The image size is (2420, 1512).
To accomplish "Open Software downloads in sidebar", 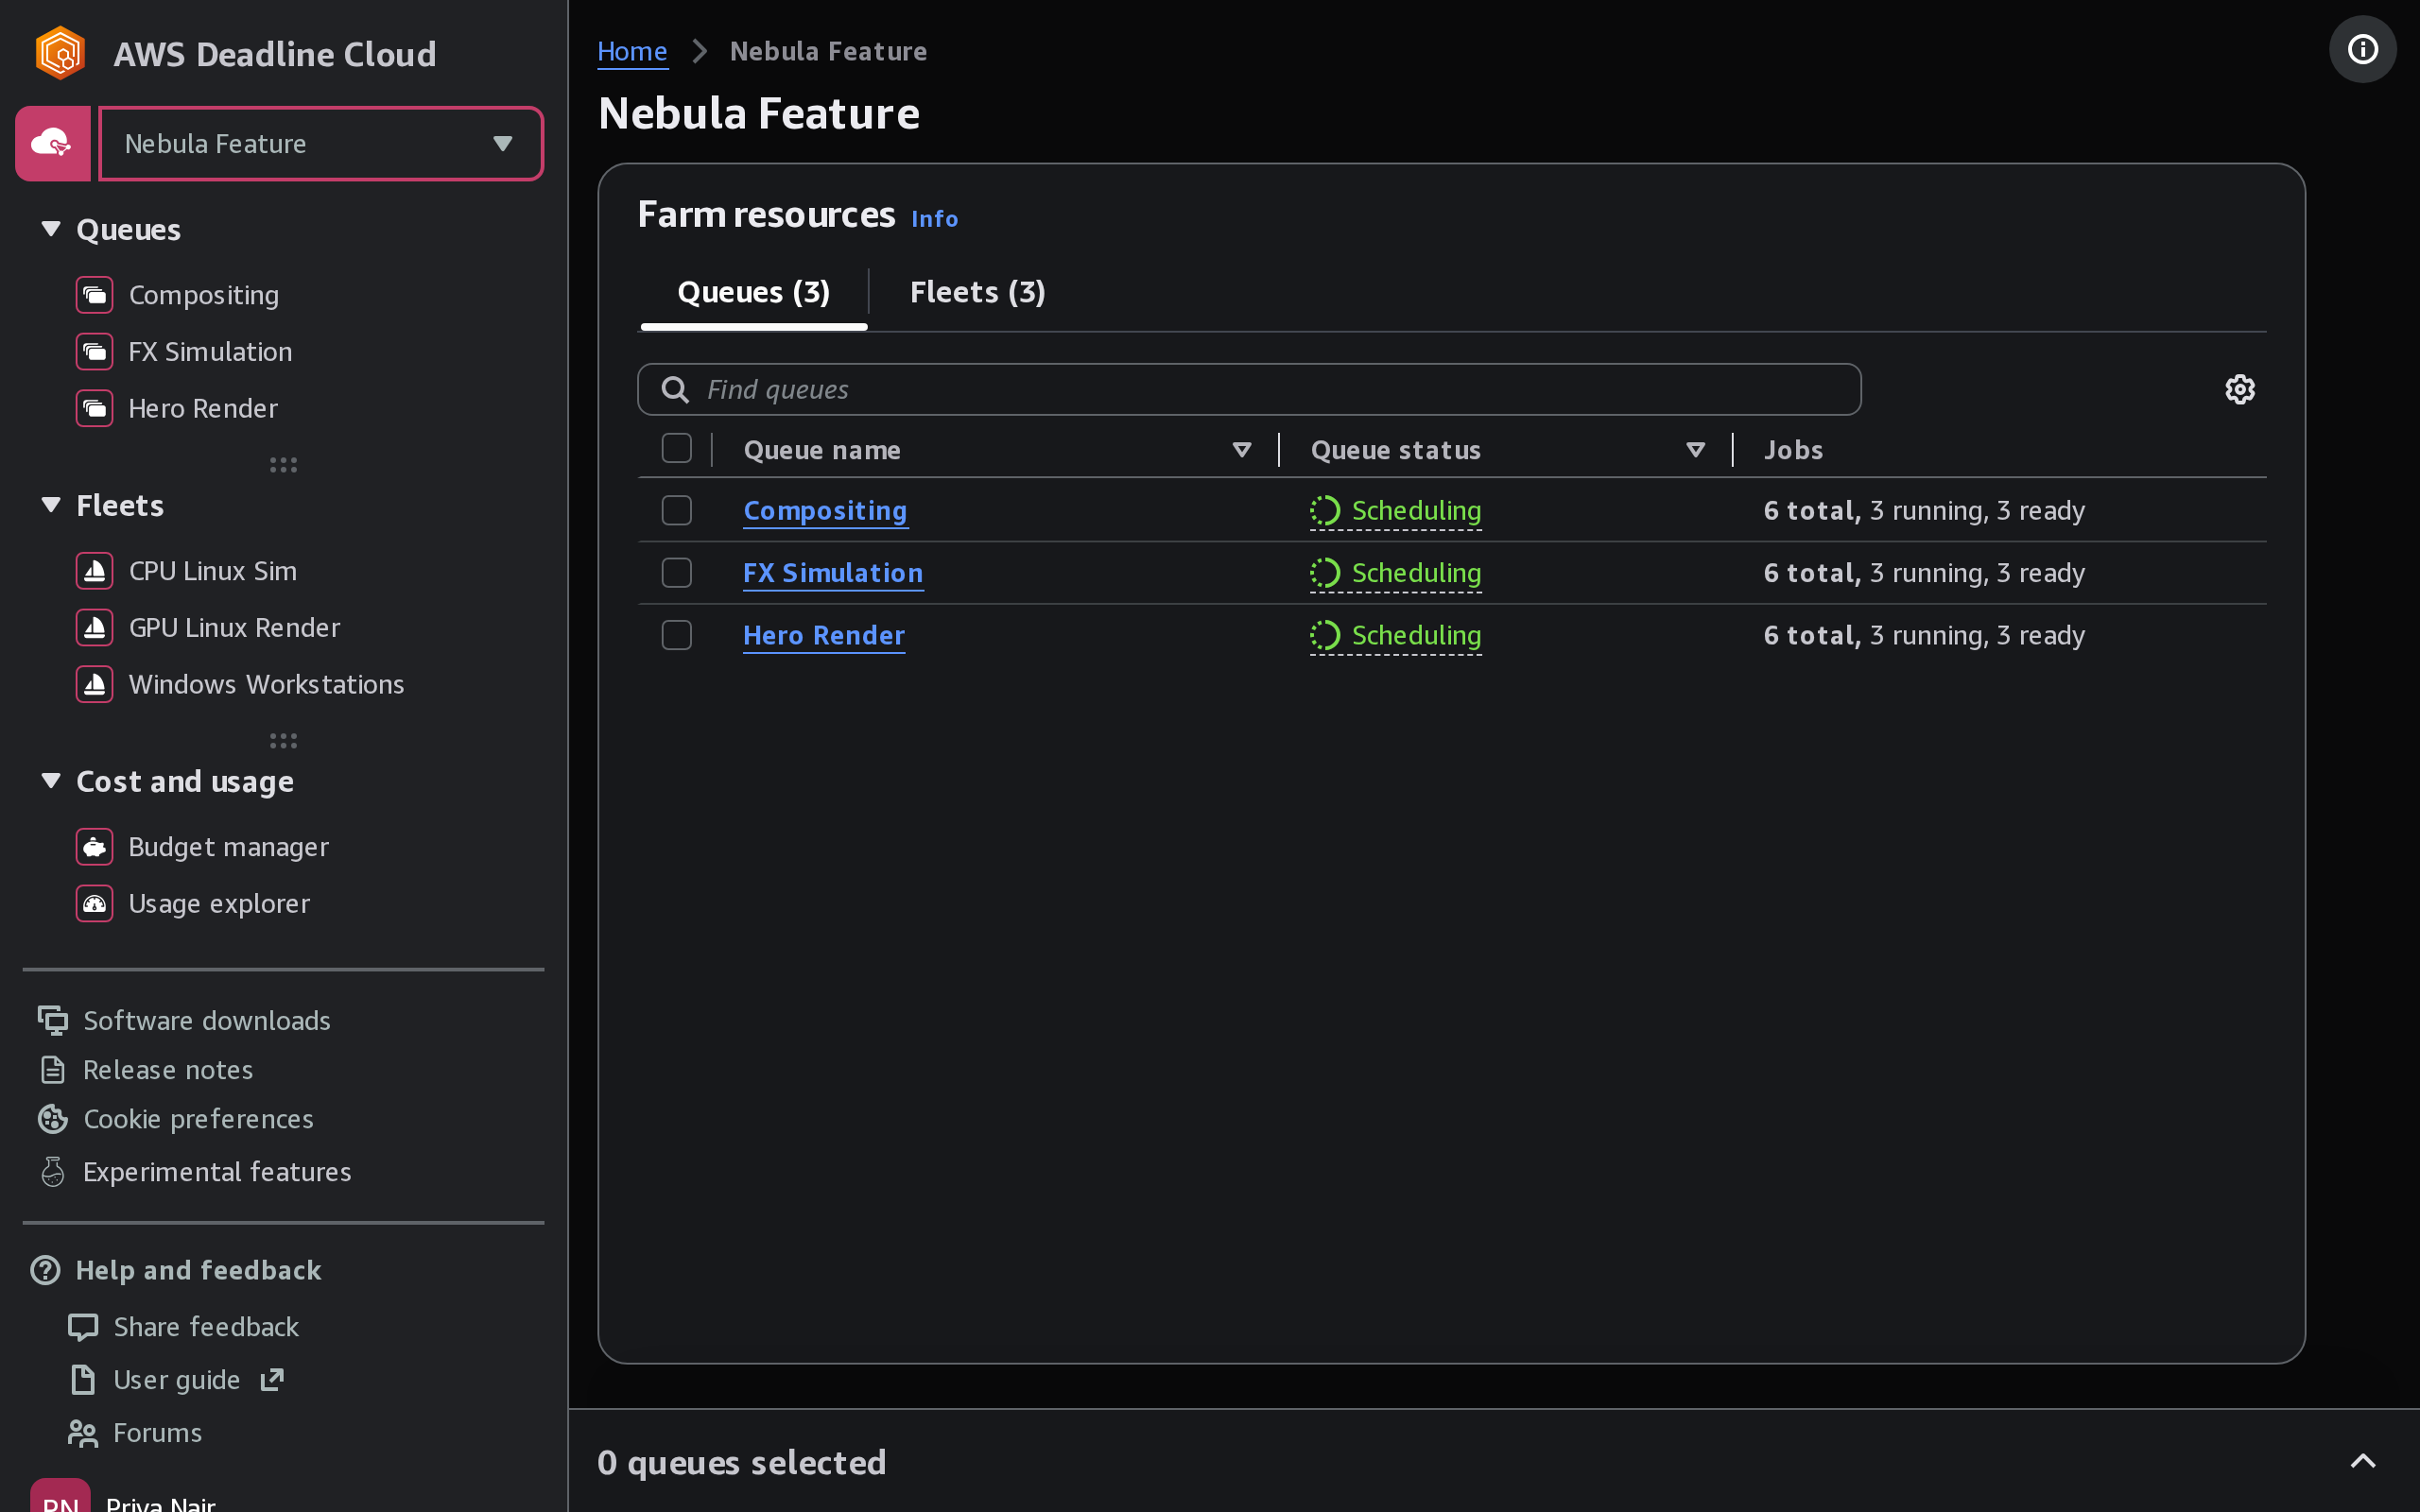I will [206, 1020].
